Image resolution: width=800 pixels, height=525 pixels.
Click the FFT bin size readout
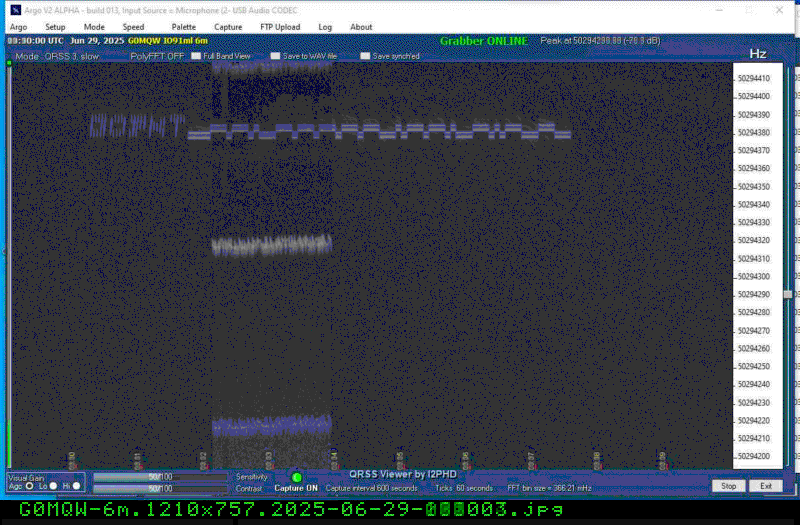(x=549, y=488)
